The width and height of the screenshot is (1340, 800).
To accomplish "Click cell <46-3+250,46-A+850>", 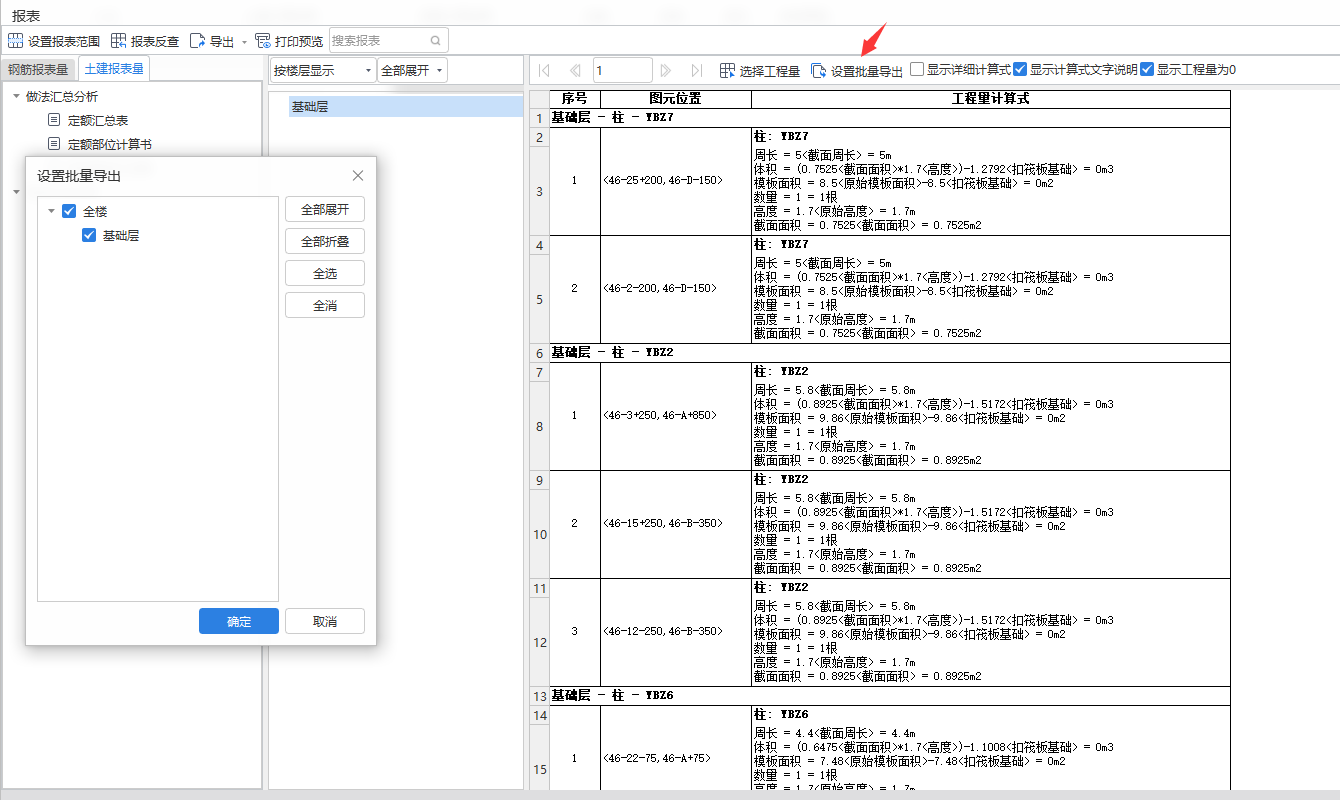I will [x=676, y=416].
